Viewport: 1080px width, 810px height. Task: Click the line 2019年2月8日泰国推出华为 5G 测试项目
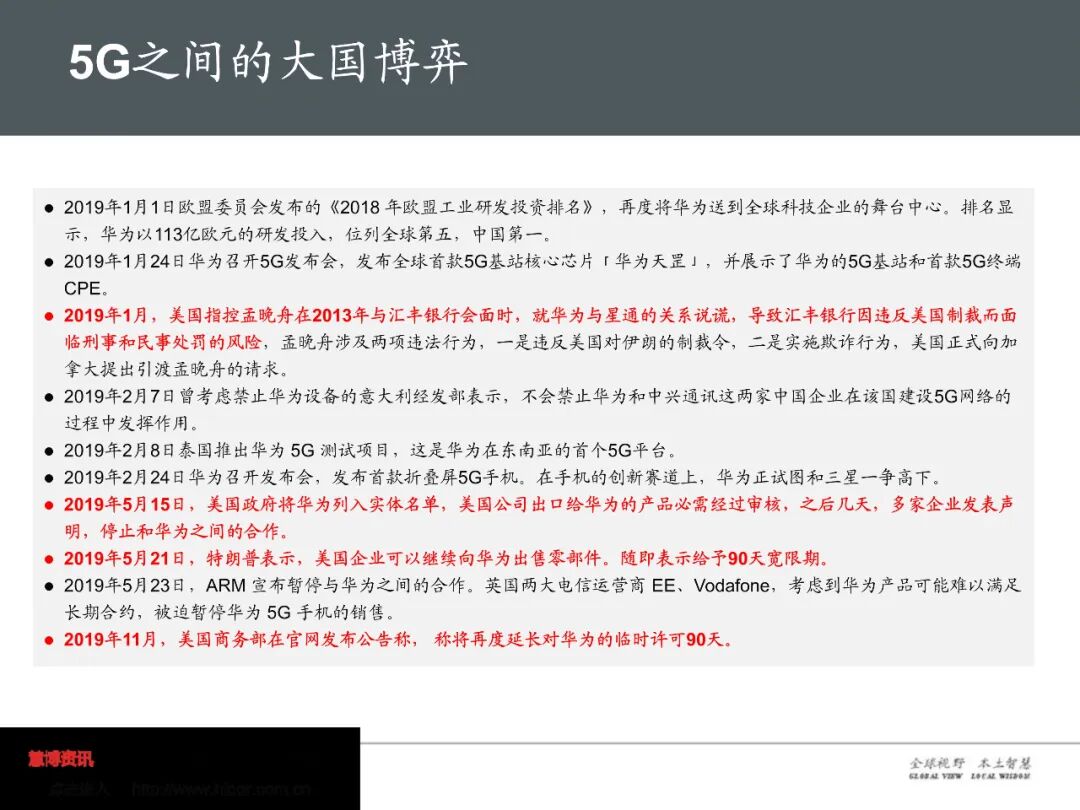362,450
